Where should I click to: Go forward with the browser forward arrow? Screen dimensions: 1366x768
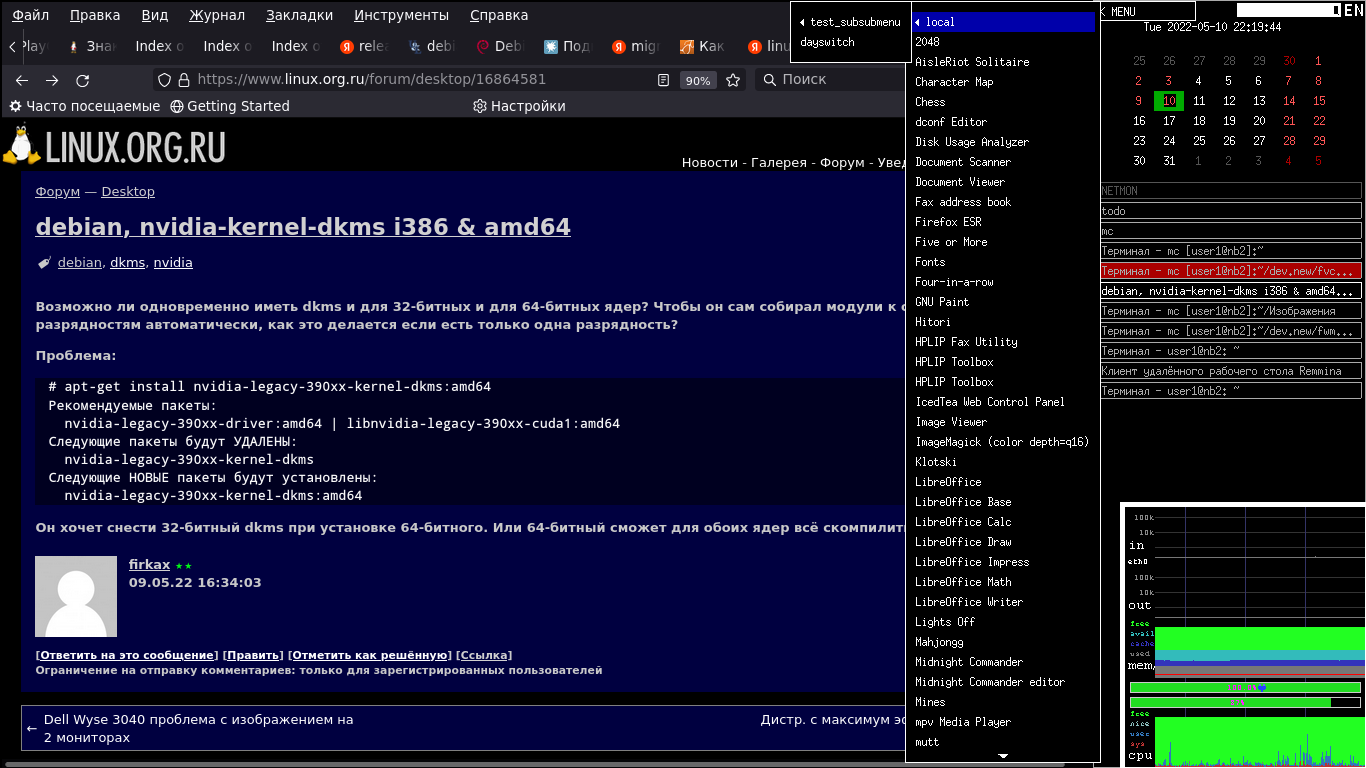tap(52, 80)
